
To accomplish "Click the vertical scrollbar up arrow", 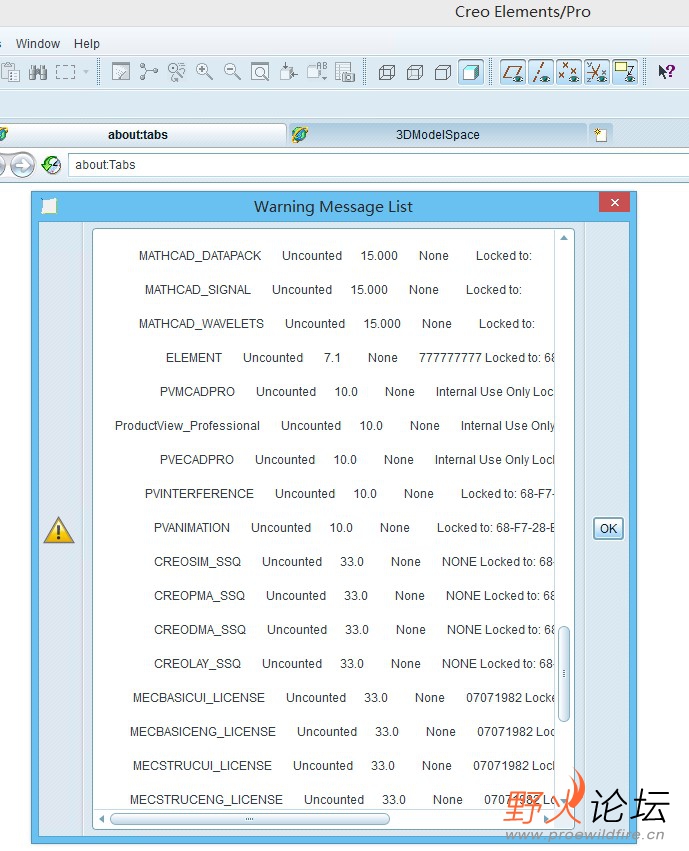I will (564, 238).
